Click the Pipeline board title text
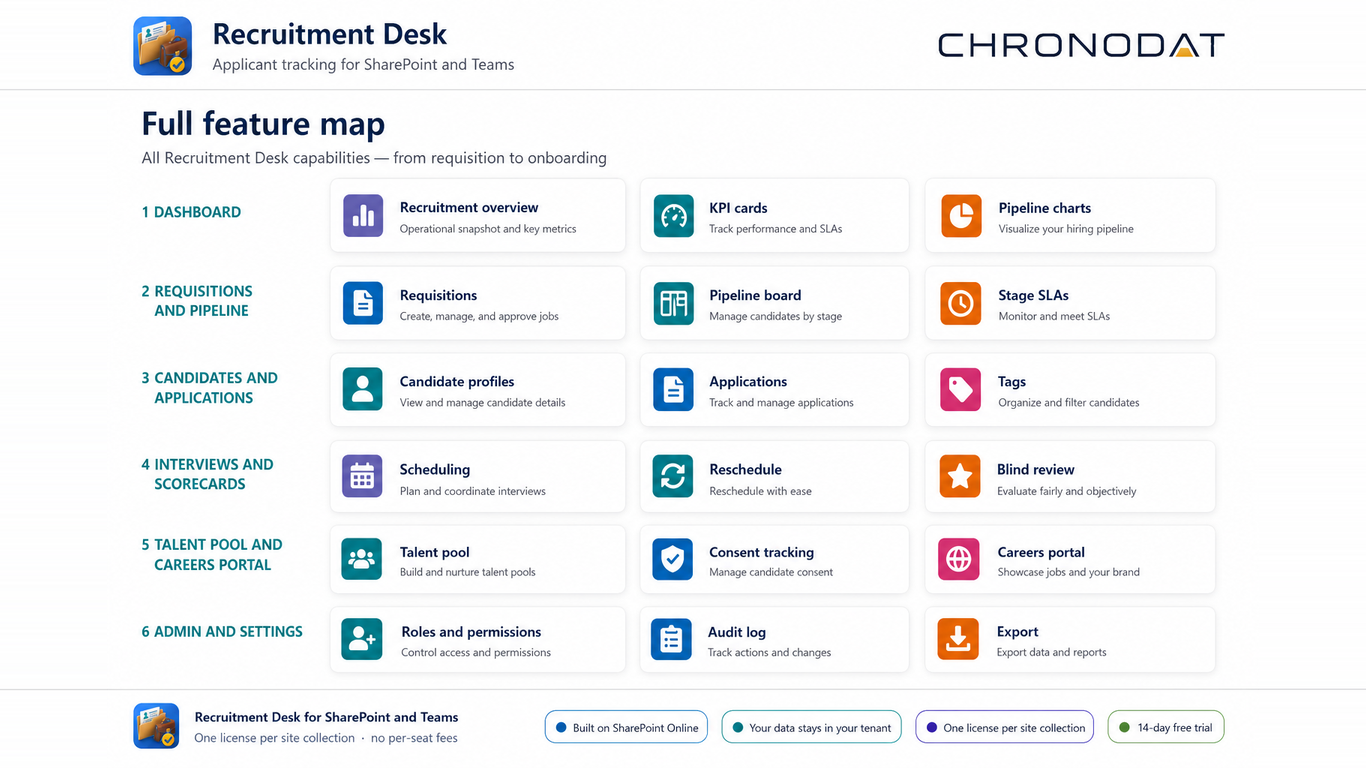 point(755,295)
